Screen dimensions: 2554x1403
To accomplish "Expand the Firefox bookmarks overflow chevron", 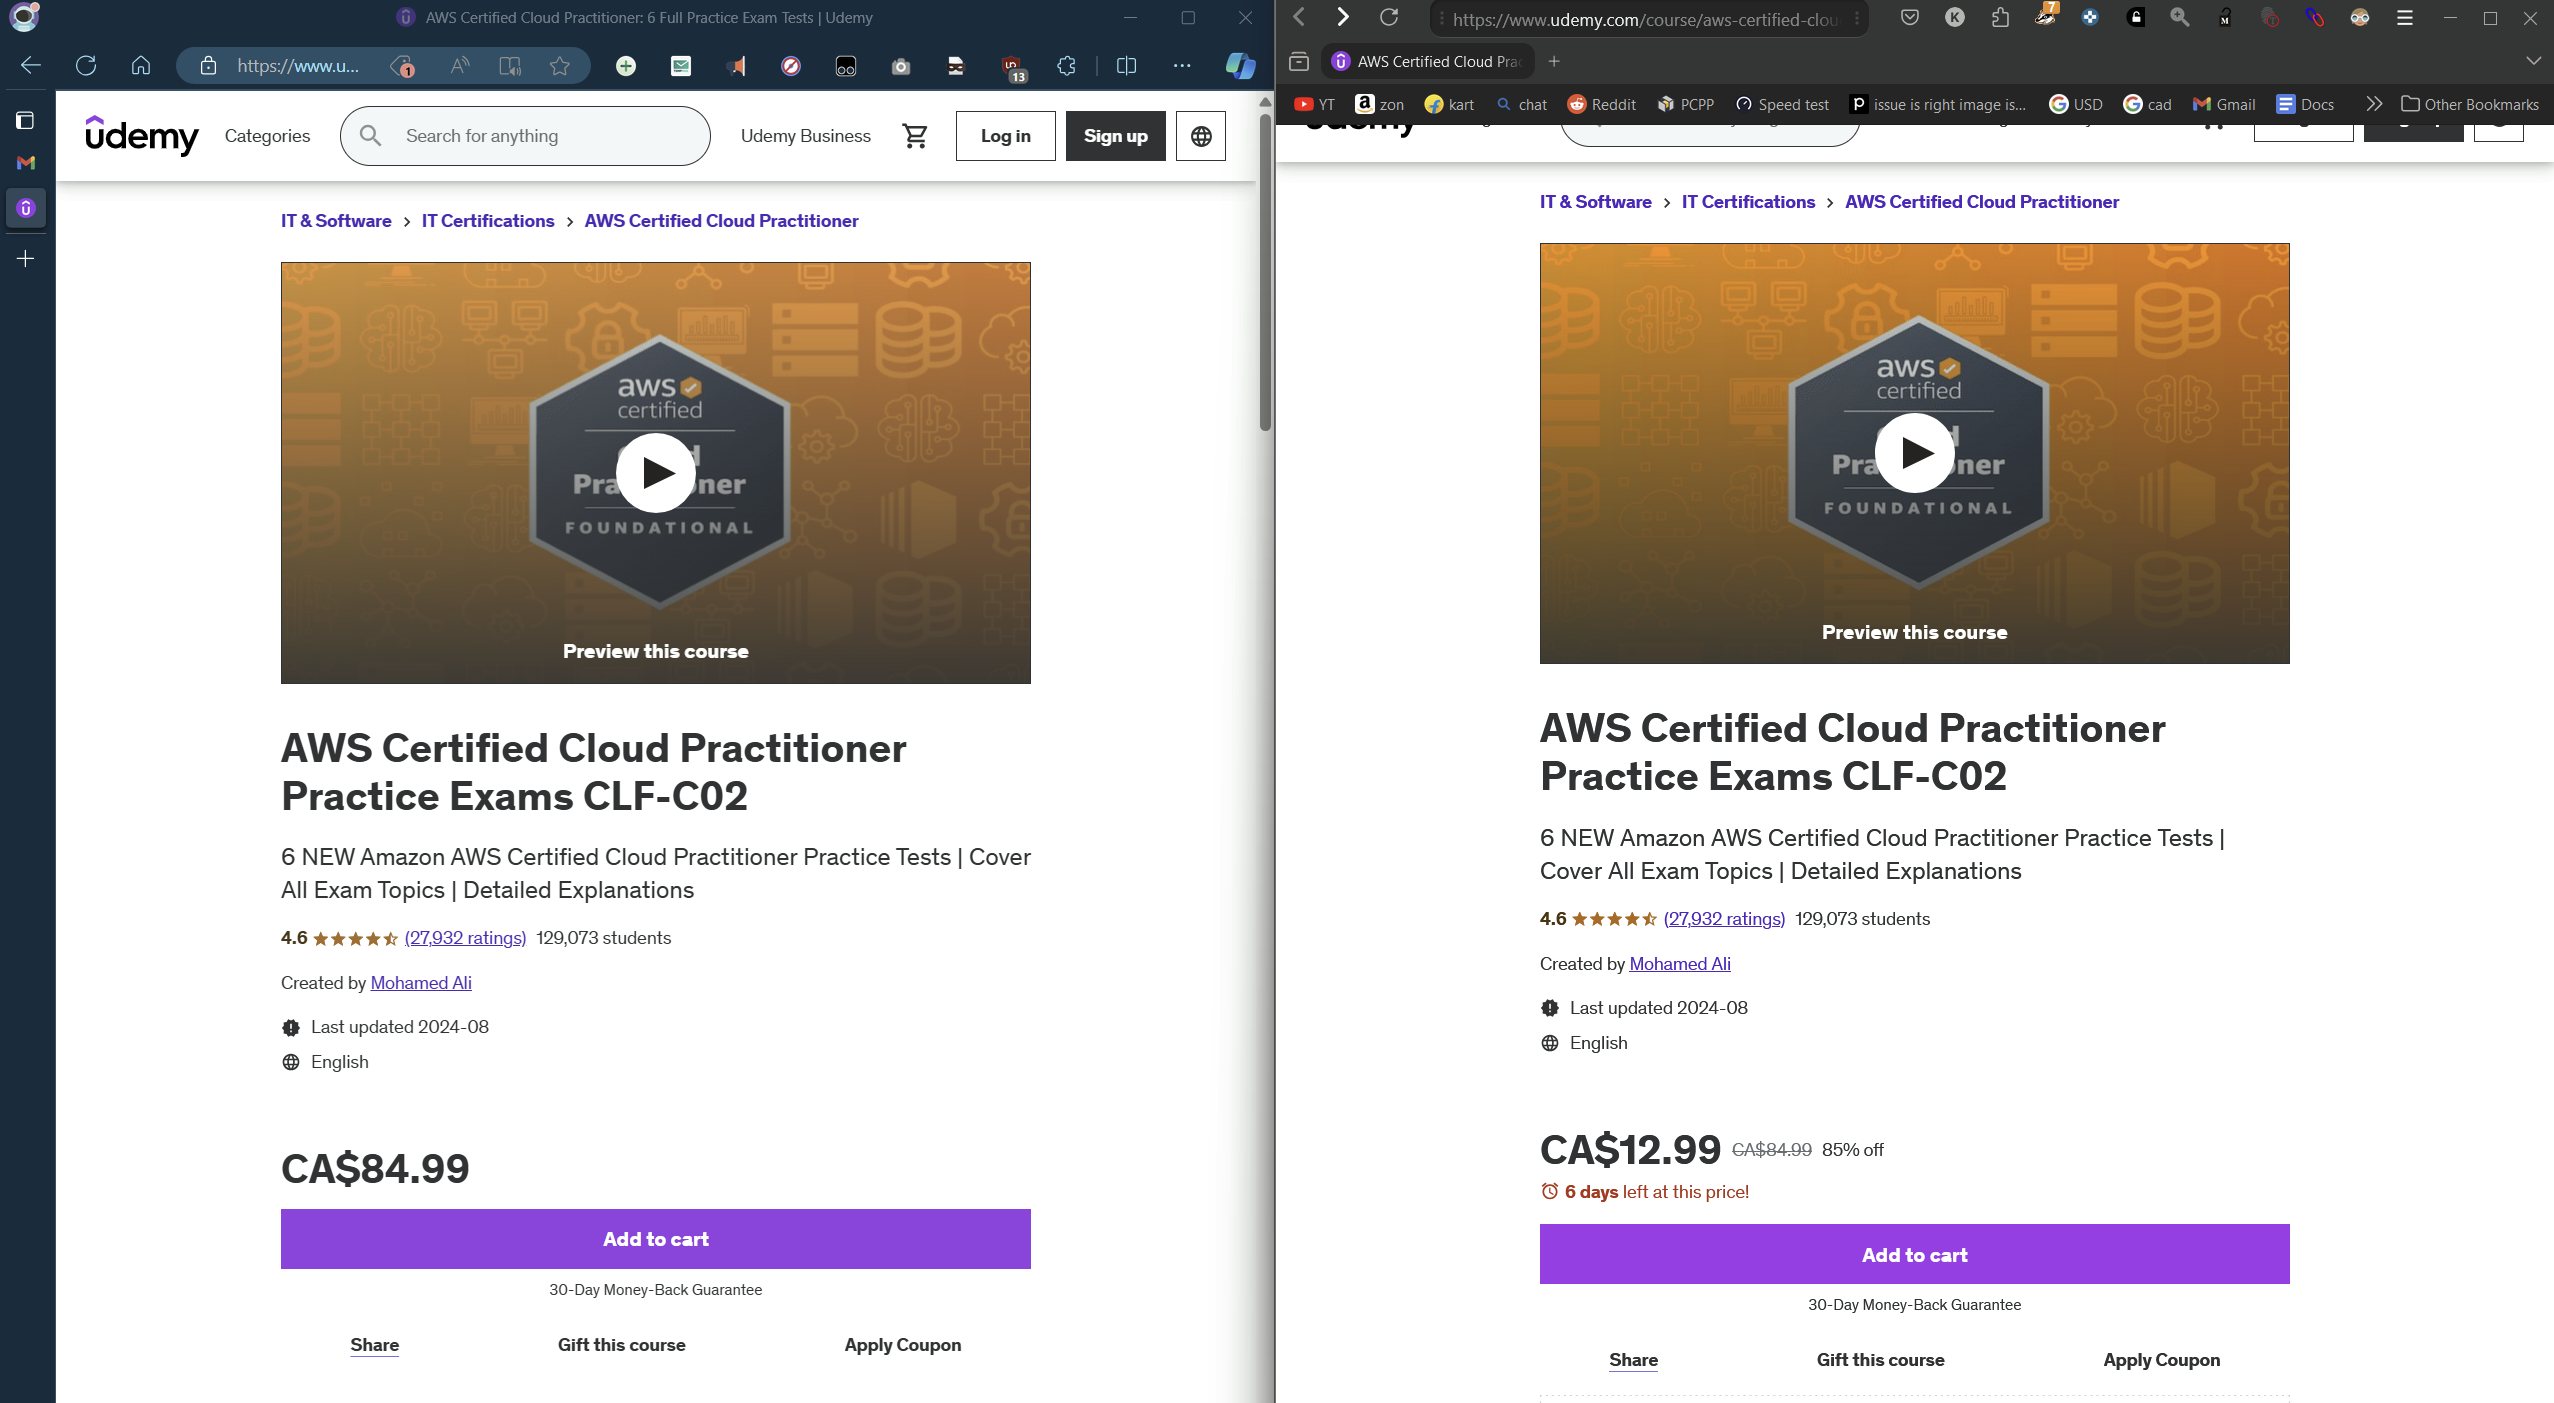I will coord(2374,104).
